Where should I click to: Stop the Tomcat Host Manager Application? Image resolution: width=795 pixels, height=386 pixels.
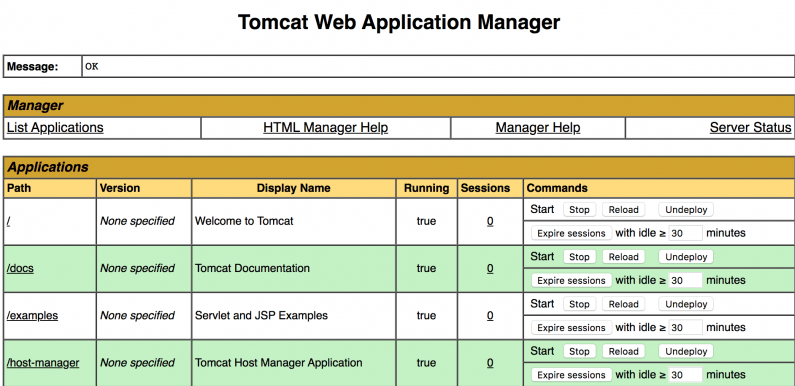click(x=579, y=351)
